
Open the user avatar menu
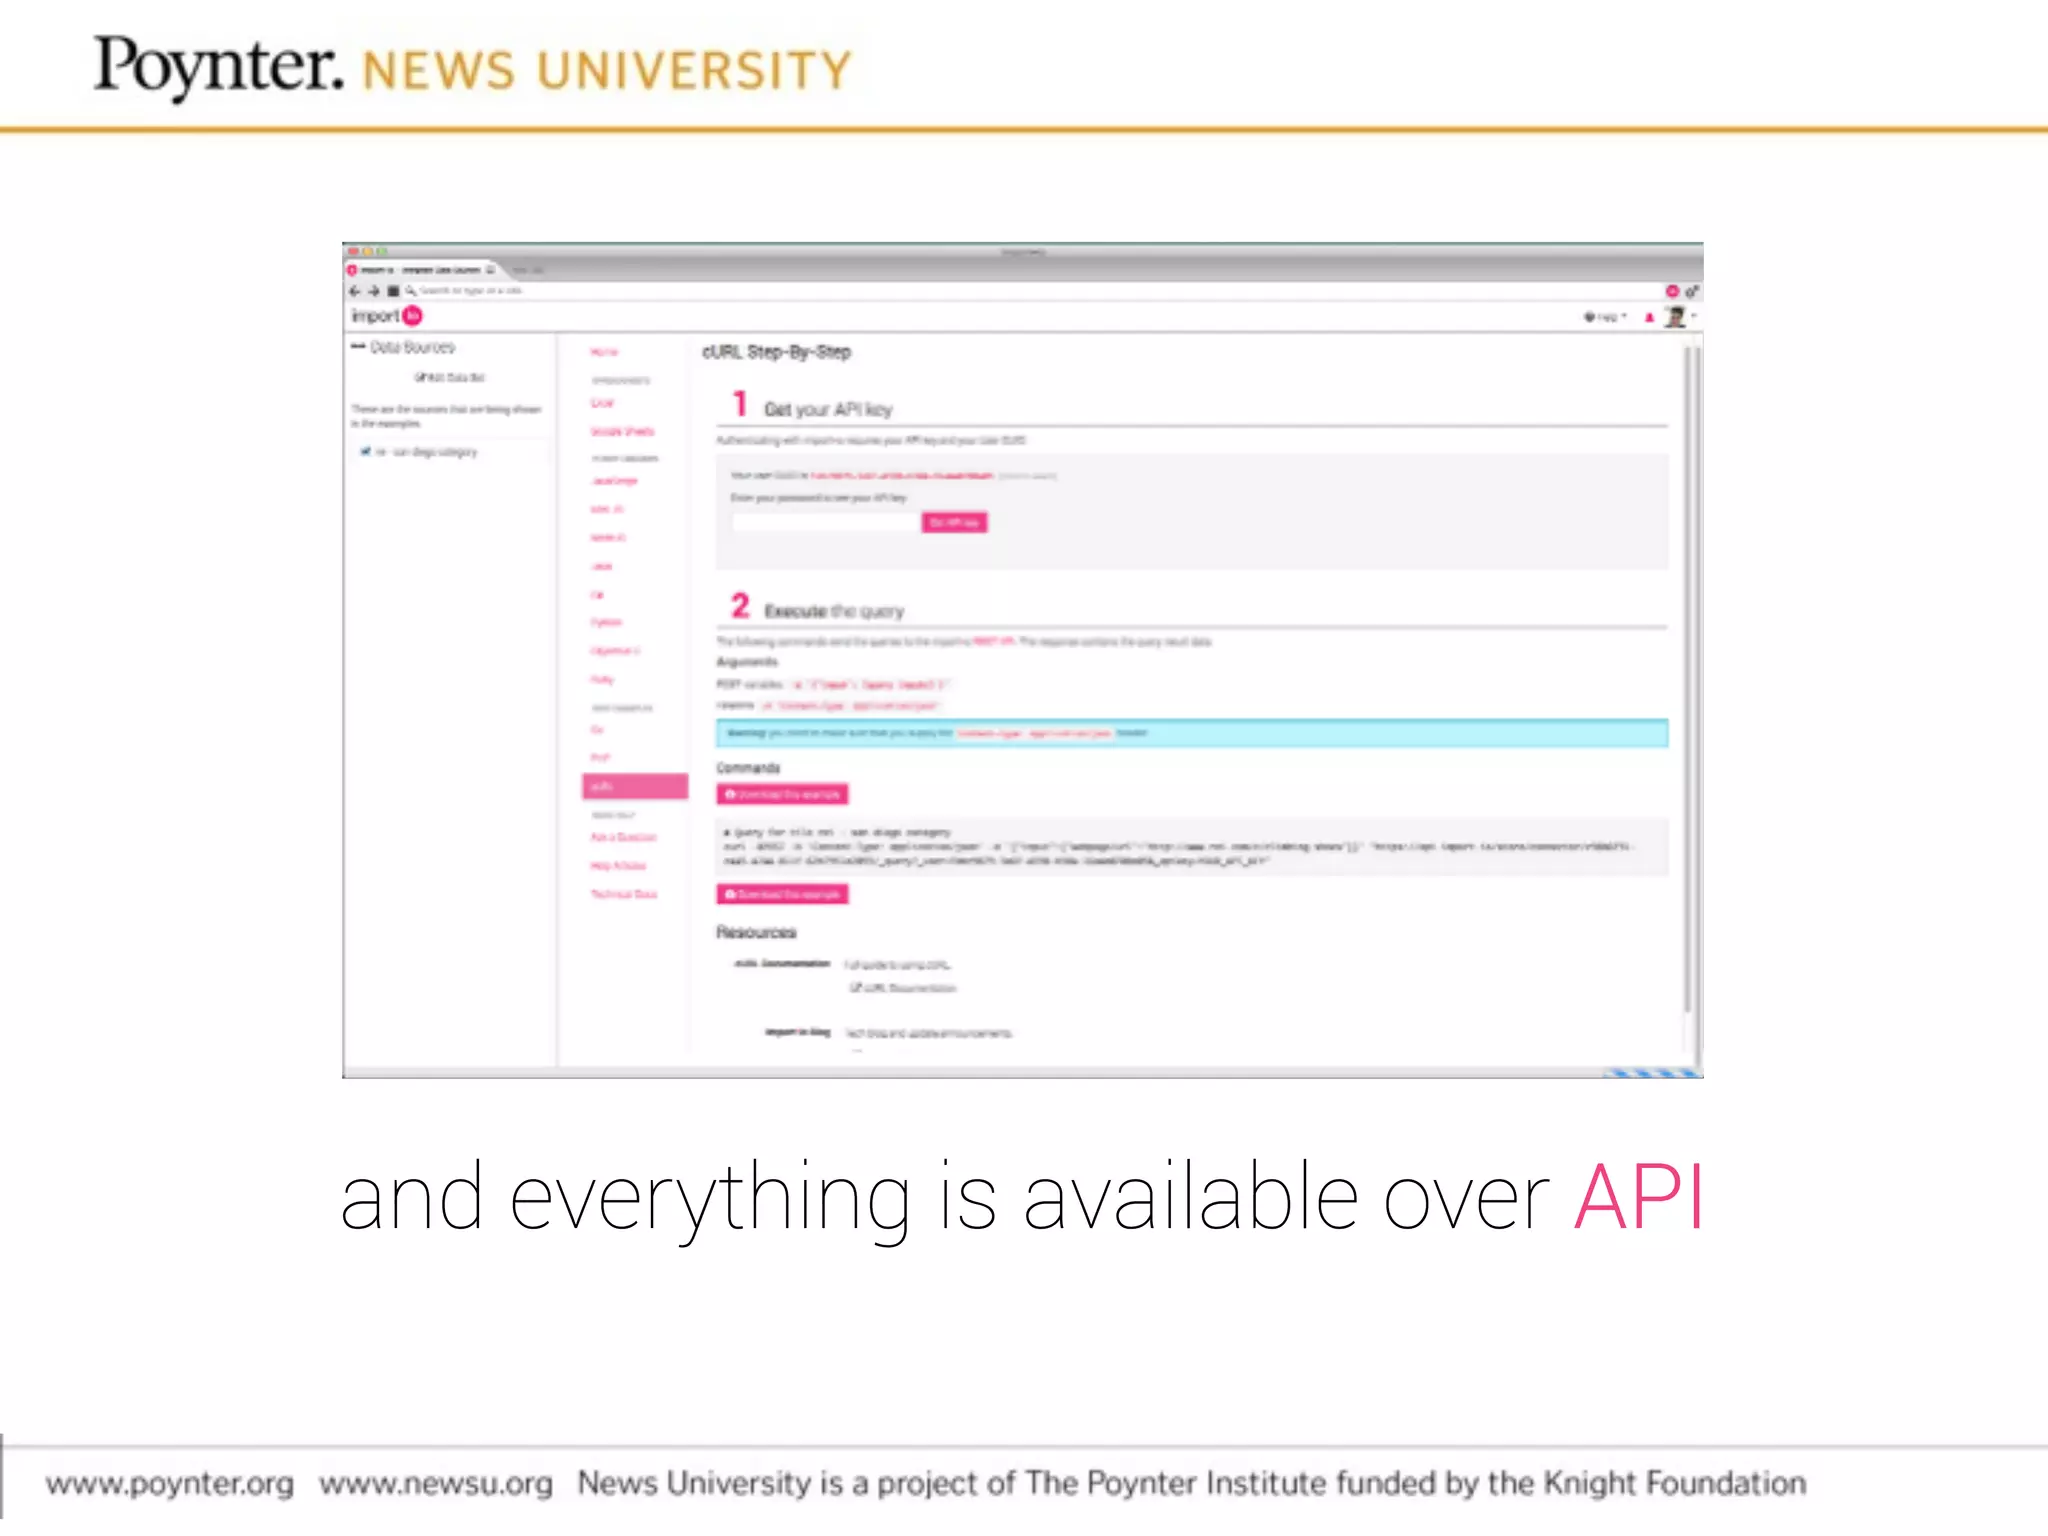[1679, 317]
